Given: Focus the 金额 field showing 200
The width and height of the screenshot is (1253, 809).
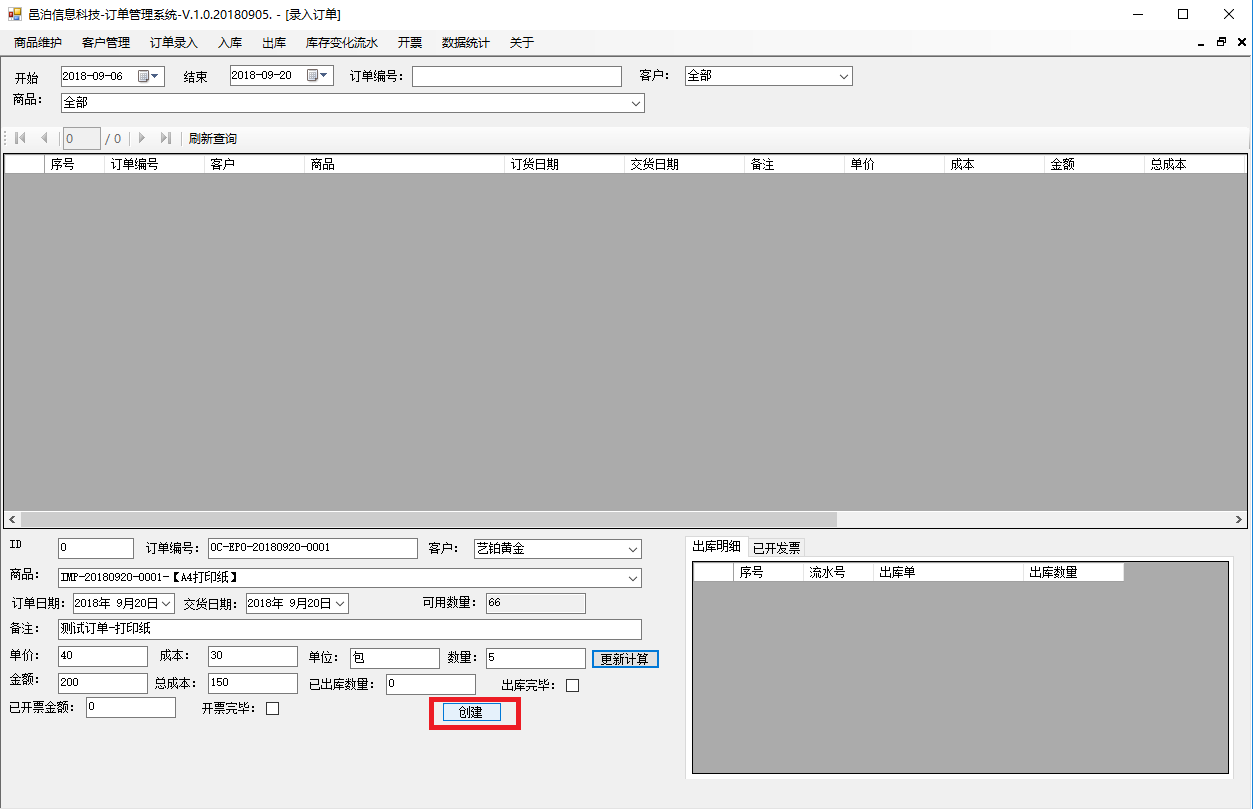Looking at the screenshot, I should tap(103, 683).
